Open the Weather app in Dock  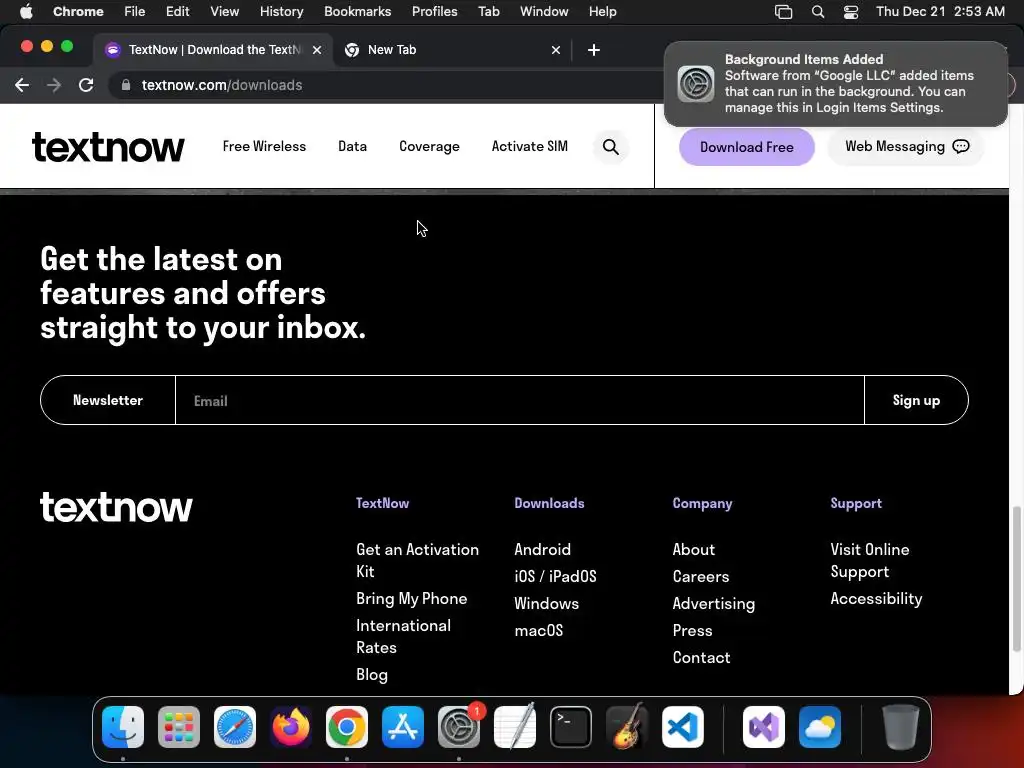point(820,727)
